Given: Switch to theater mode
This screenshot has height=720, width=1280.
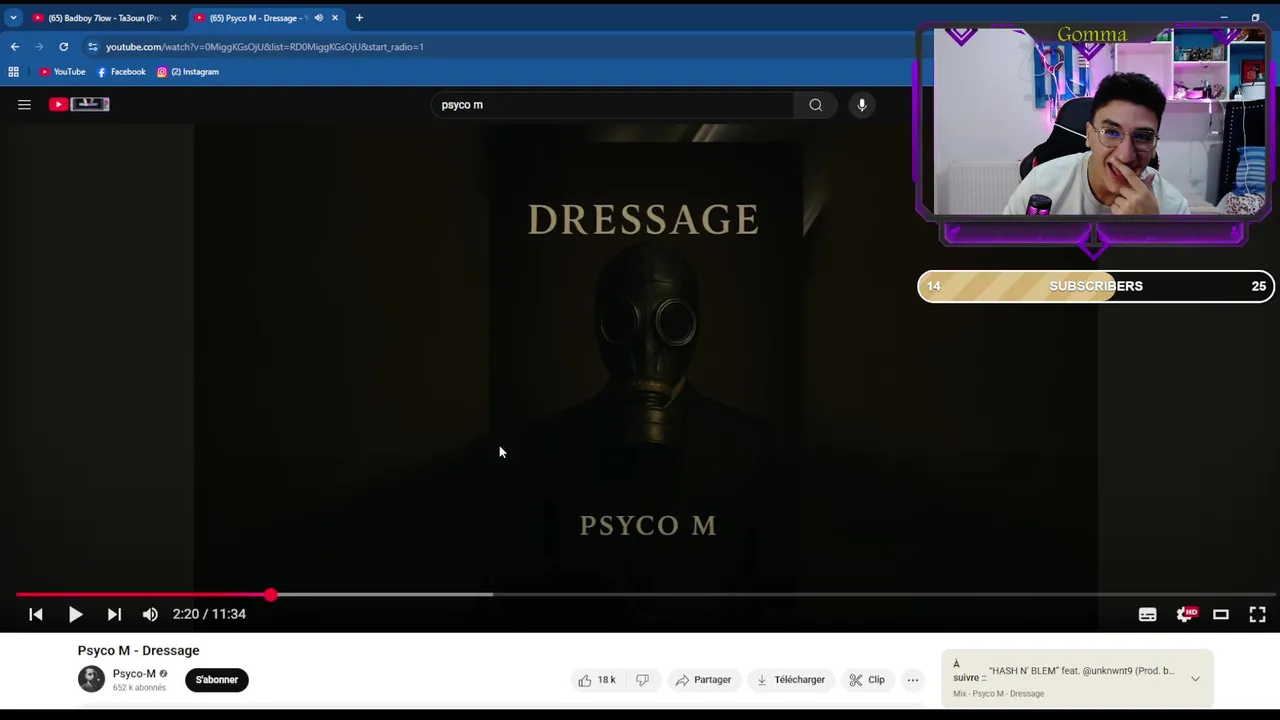Looking at the screenshot, I should tap(1221, 615).
